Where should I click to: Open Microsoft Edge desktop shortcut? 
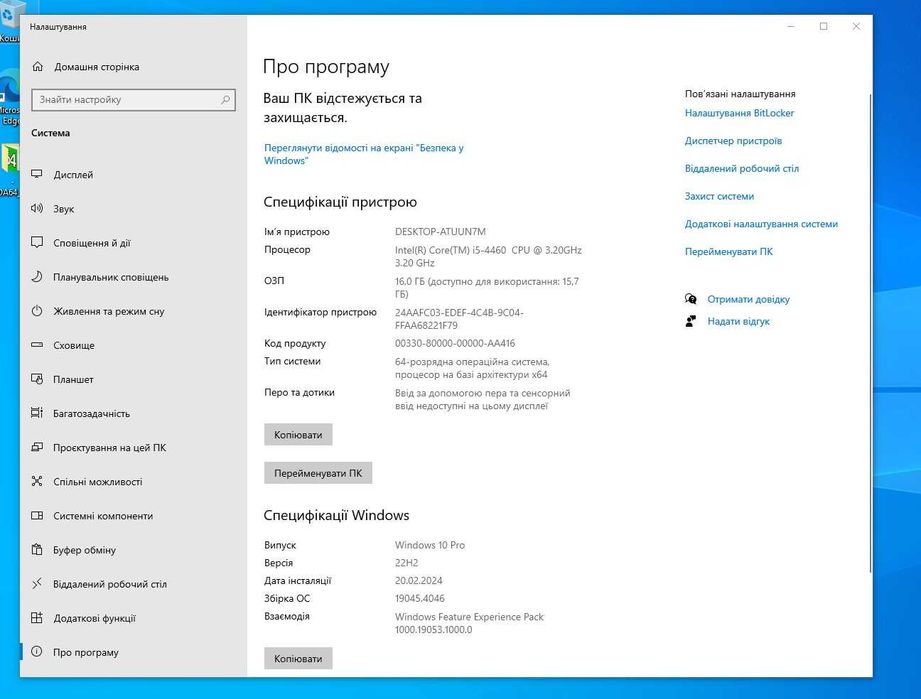[x=9, y=98]
